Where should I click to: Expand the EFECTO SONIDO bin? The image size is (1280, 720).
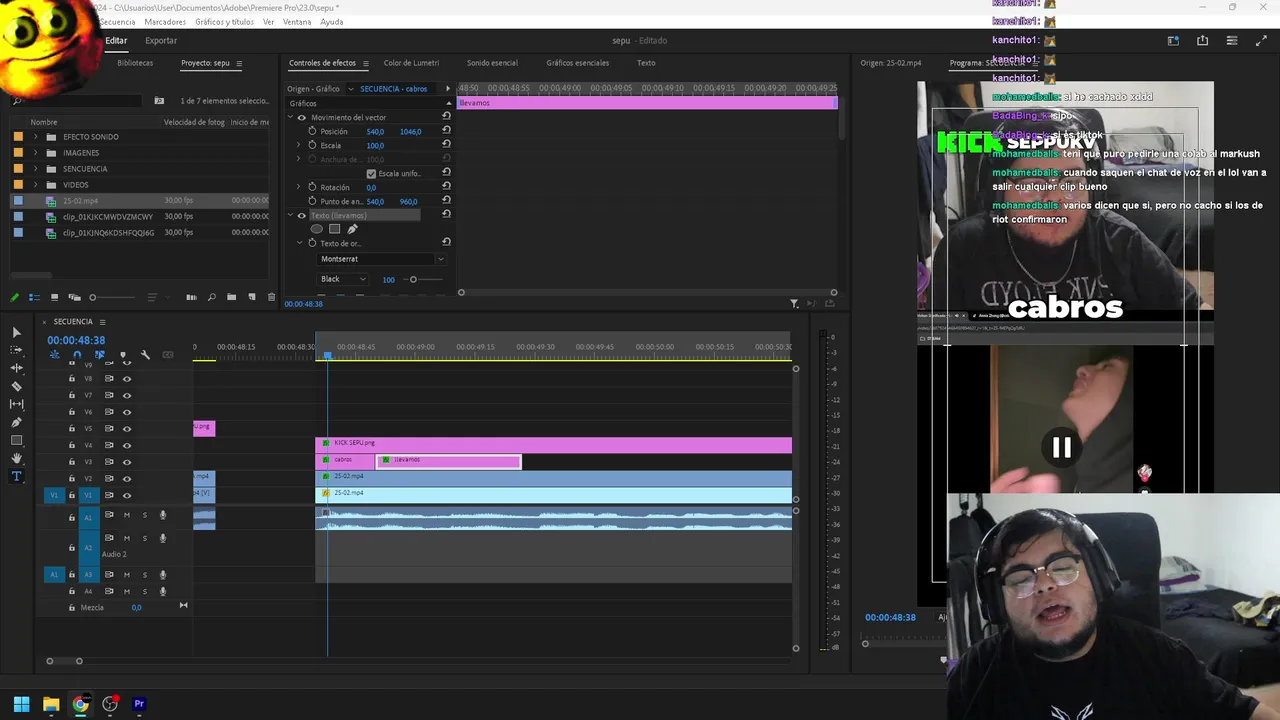(36, 137)
